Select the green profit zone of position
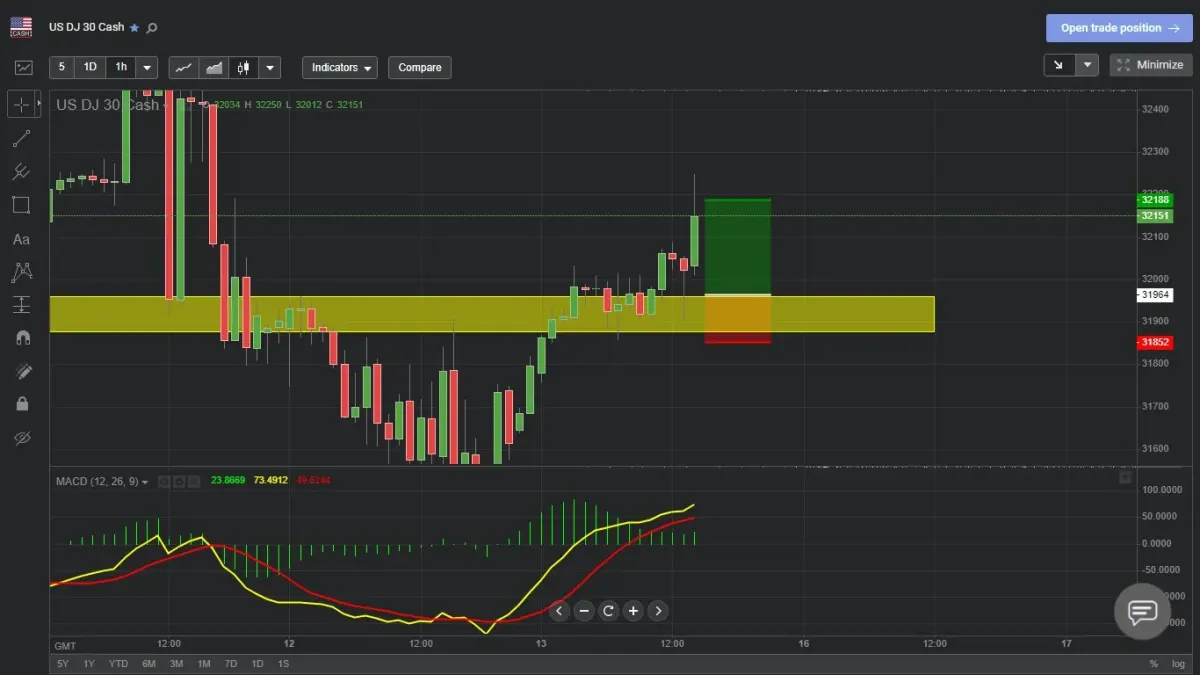 tap(738, 247)
